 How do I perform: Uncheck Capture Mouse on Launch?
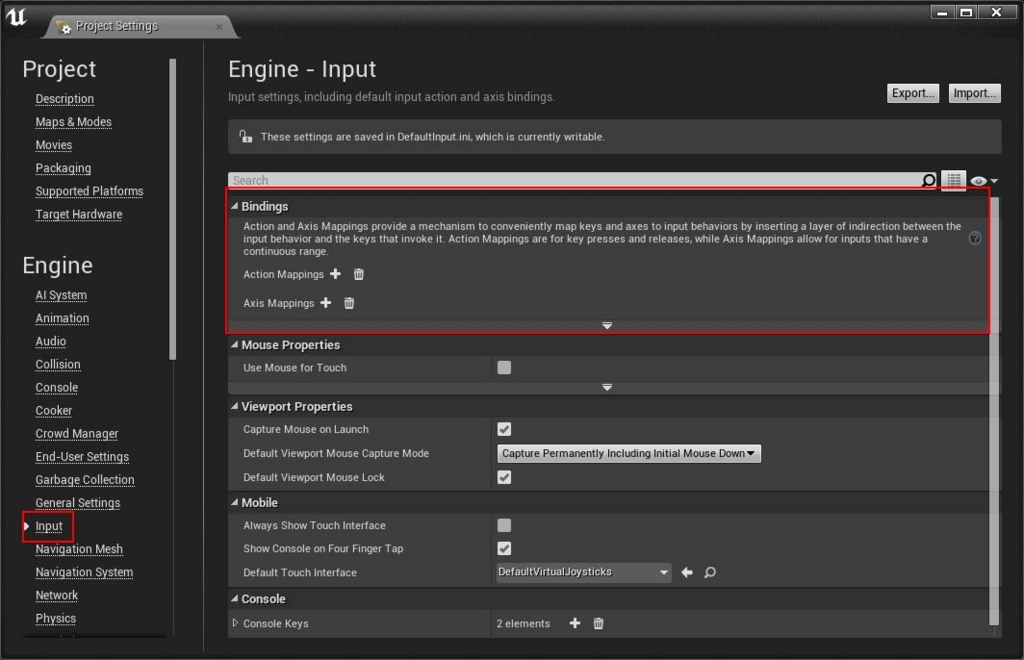click(x=504, y=429)
